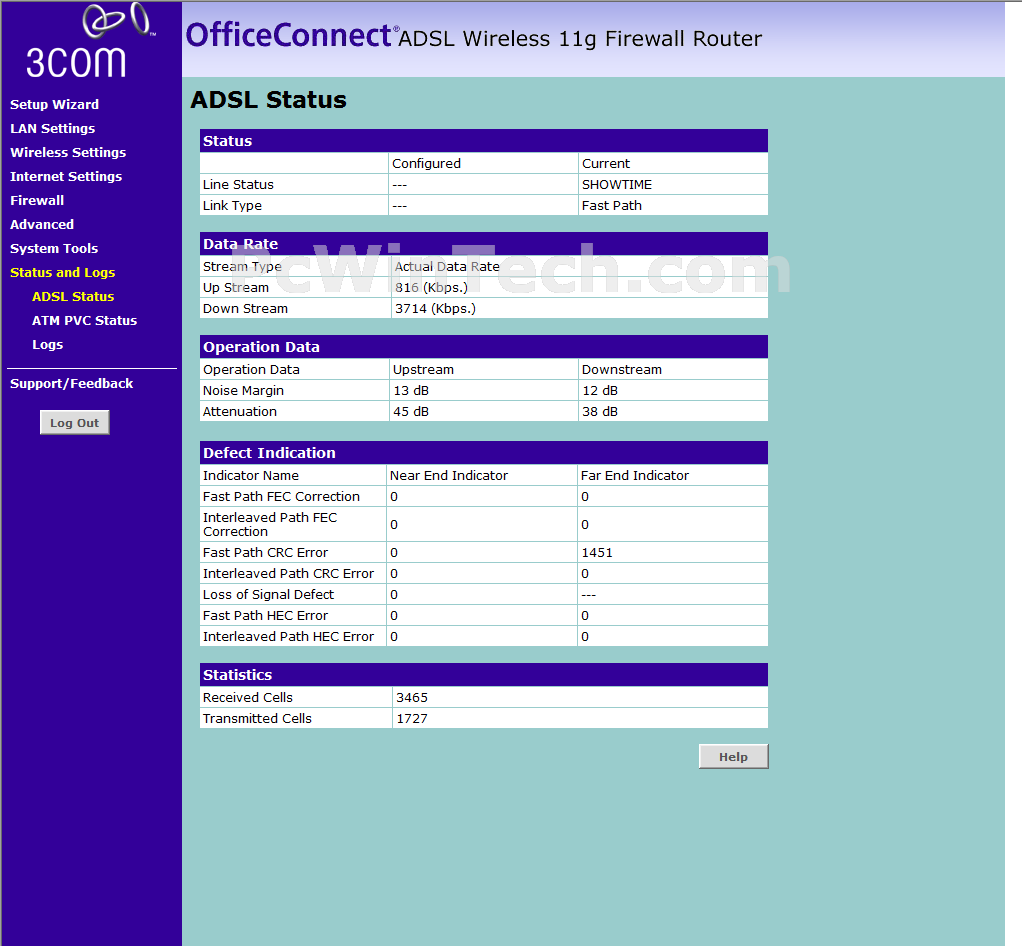1022x946 pixels.
Task: Open the Firewall menu
Action: pyautogui.click(x=36, y=201)
